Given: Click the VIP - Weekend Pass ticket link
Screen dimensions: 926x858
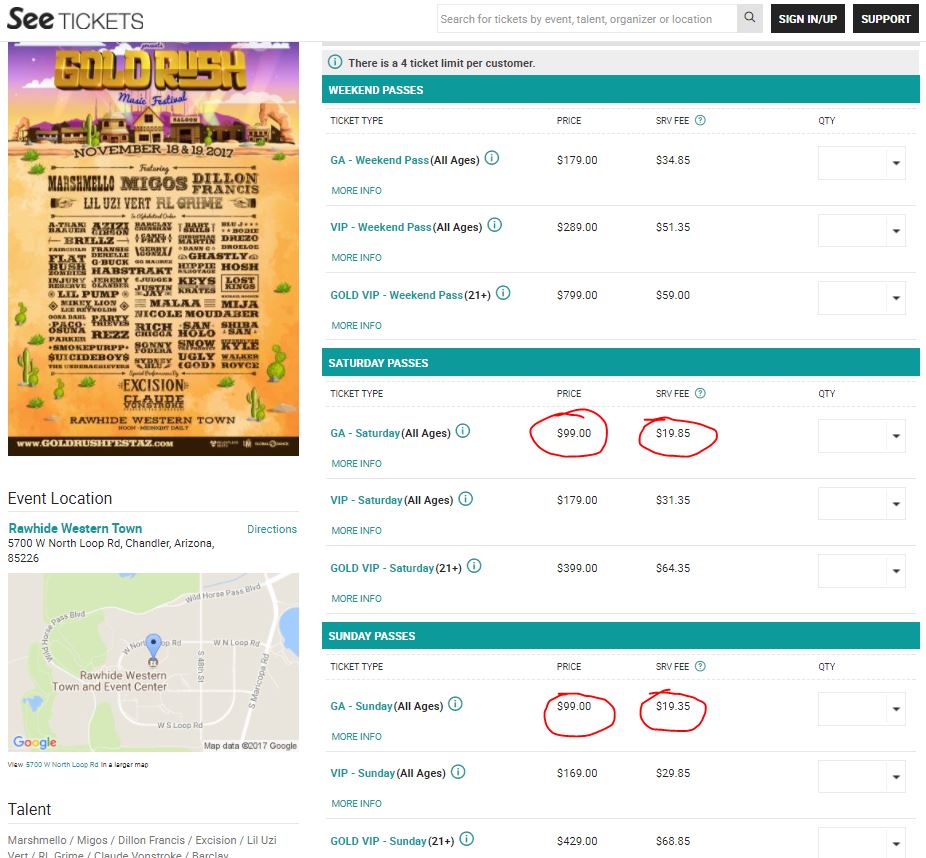Looking at the screenshot, I should coord(381,227).
